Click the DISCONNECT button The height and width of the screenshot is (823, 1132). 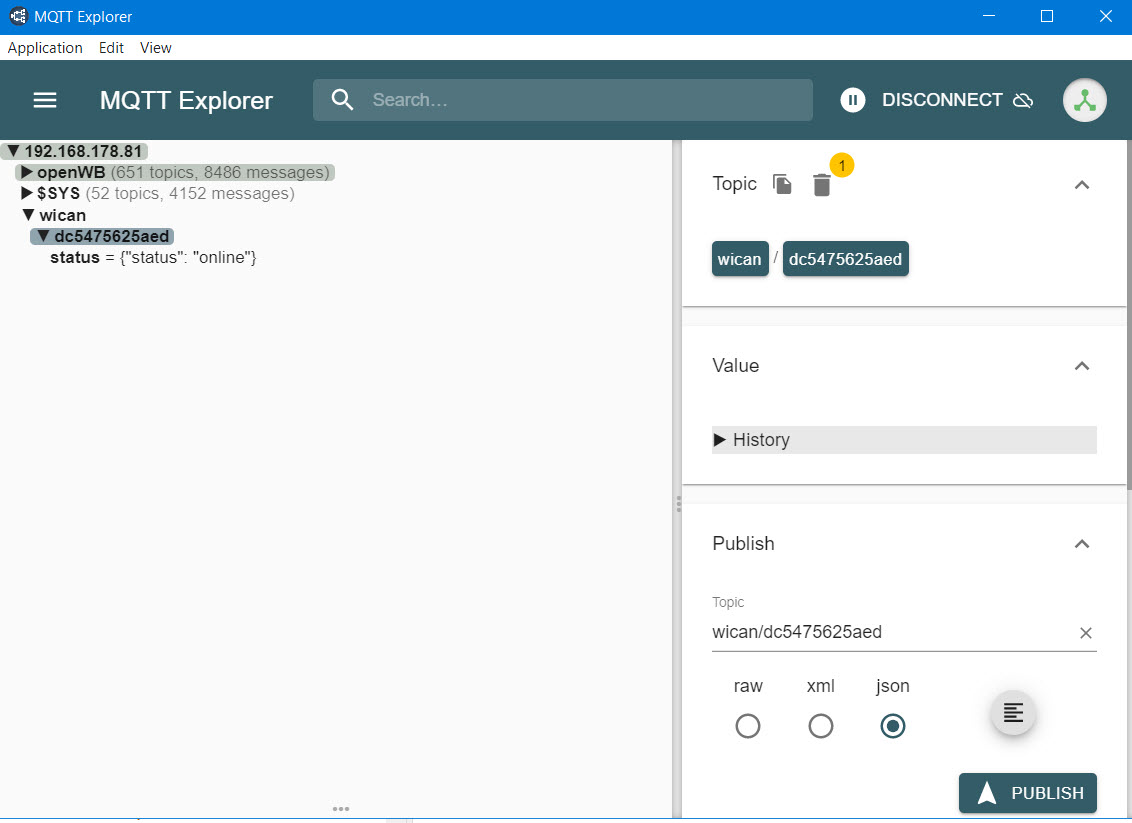[x=957, y=100]
